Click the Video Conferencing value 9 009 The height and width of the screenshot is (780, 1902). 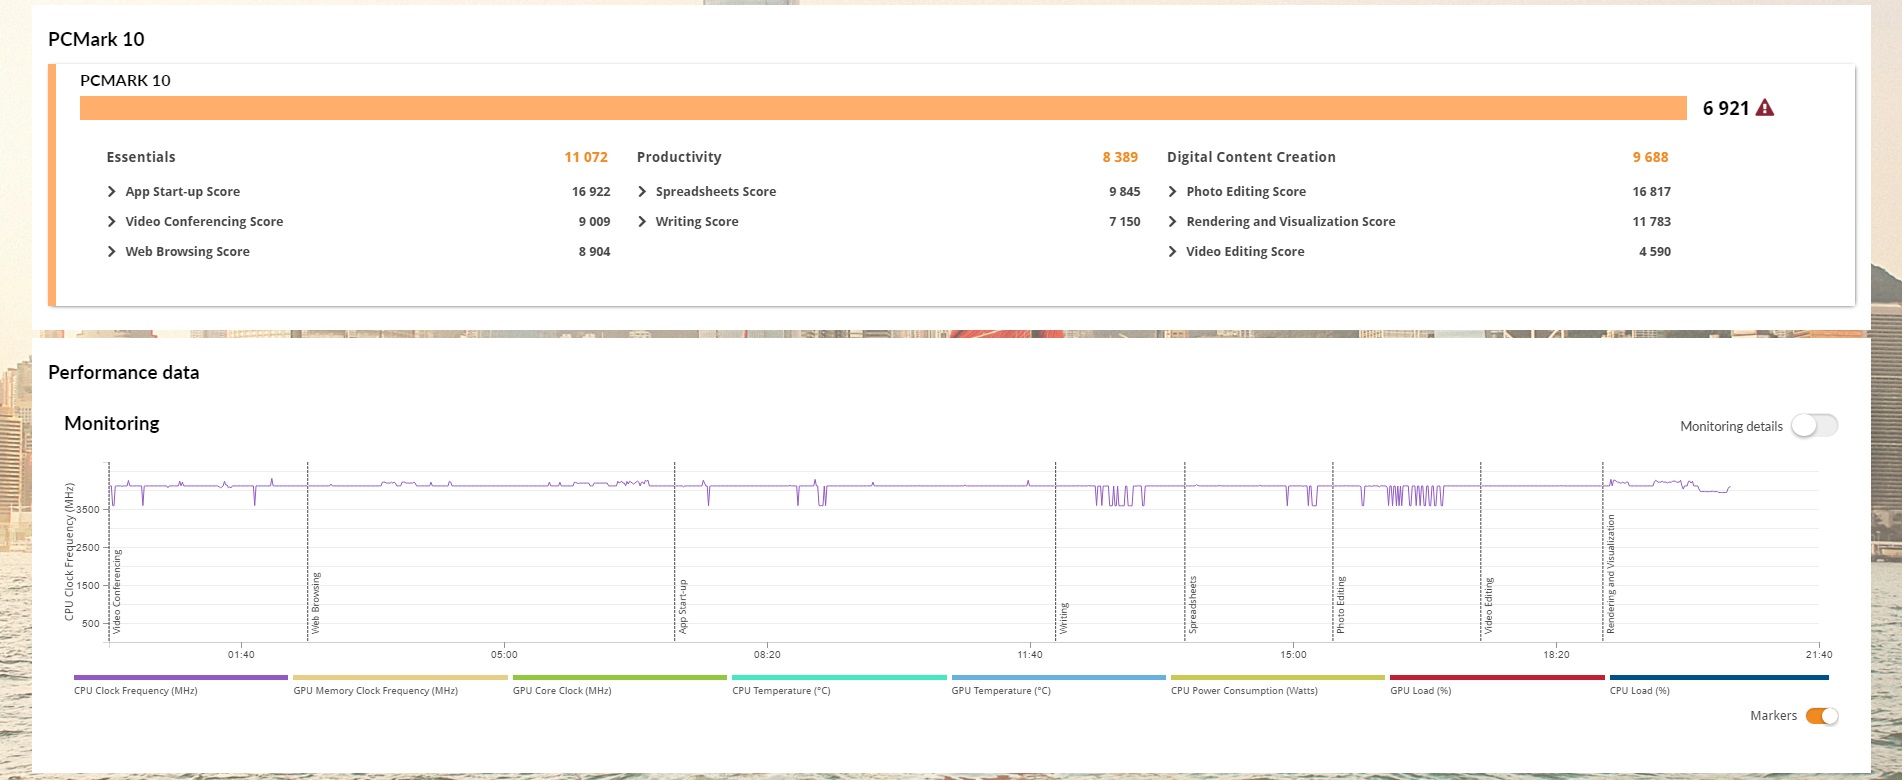[594, 222]
